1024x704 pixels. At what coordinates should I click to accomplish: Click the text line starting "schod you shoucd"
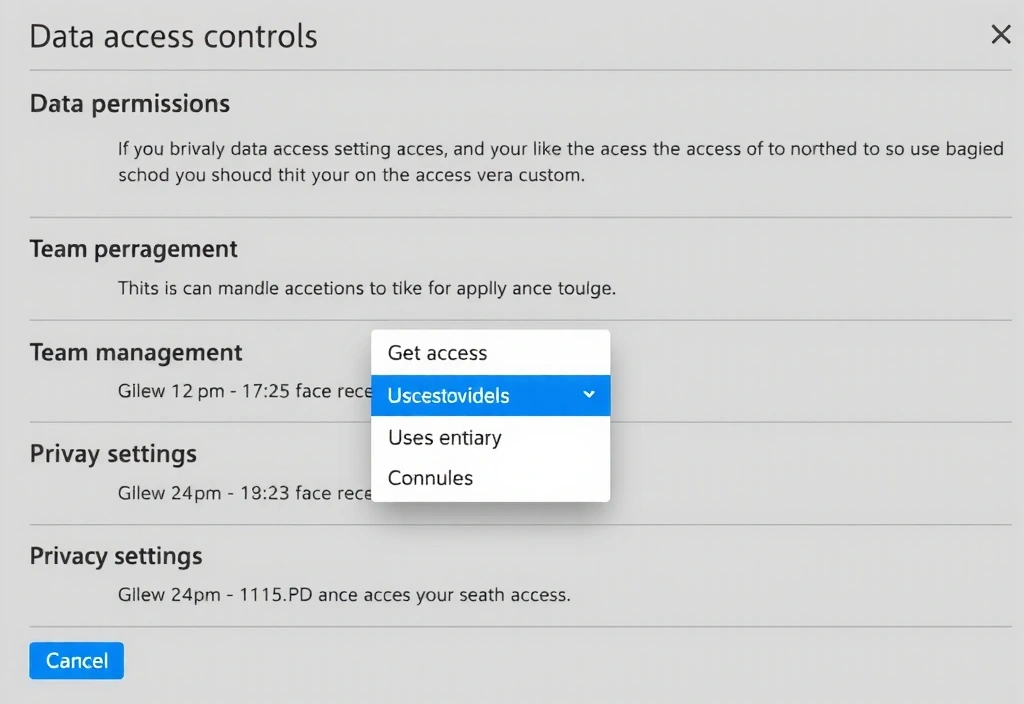click(350, 173)
